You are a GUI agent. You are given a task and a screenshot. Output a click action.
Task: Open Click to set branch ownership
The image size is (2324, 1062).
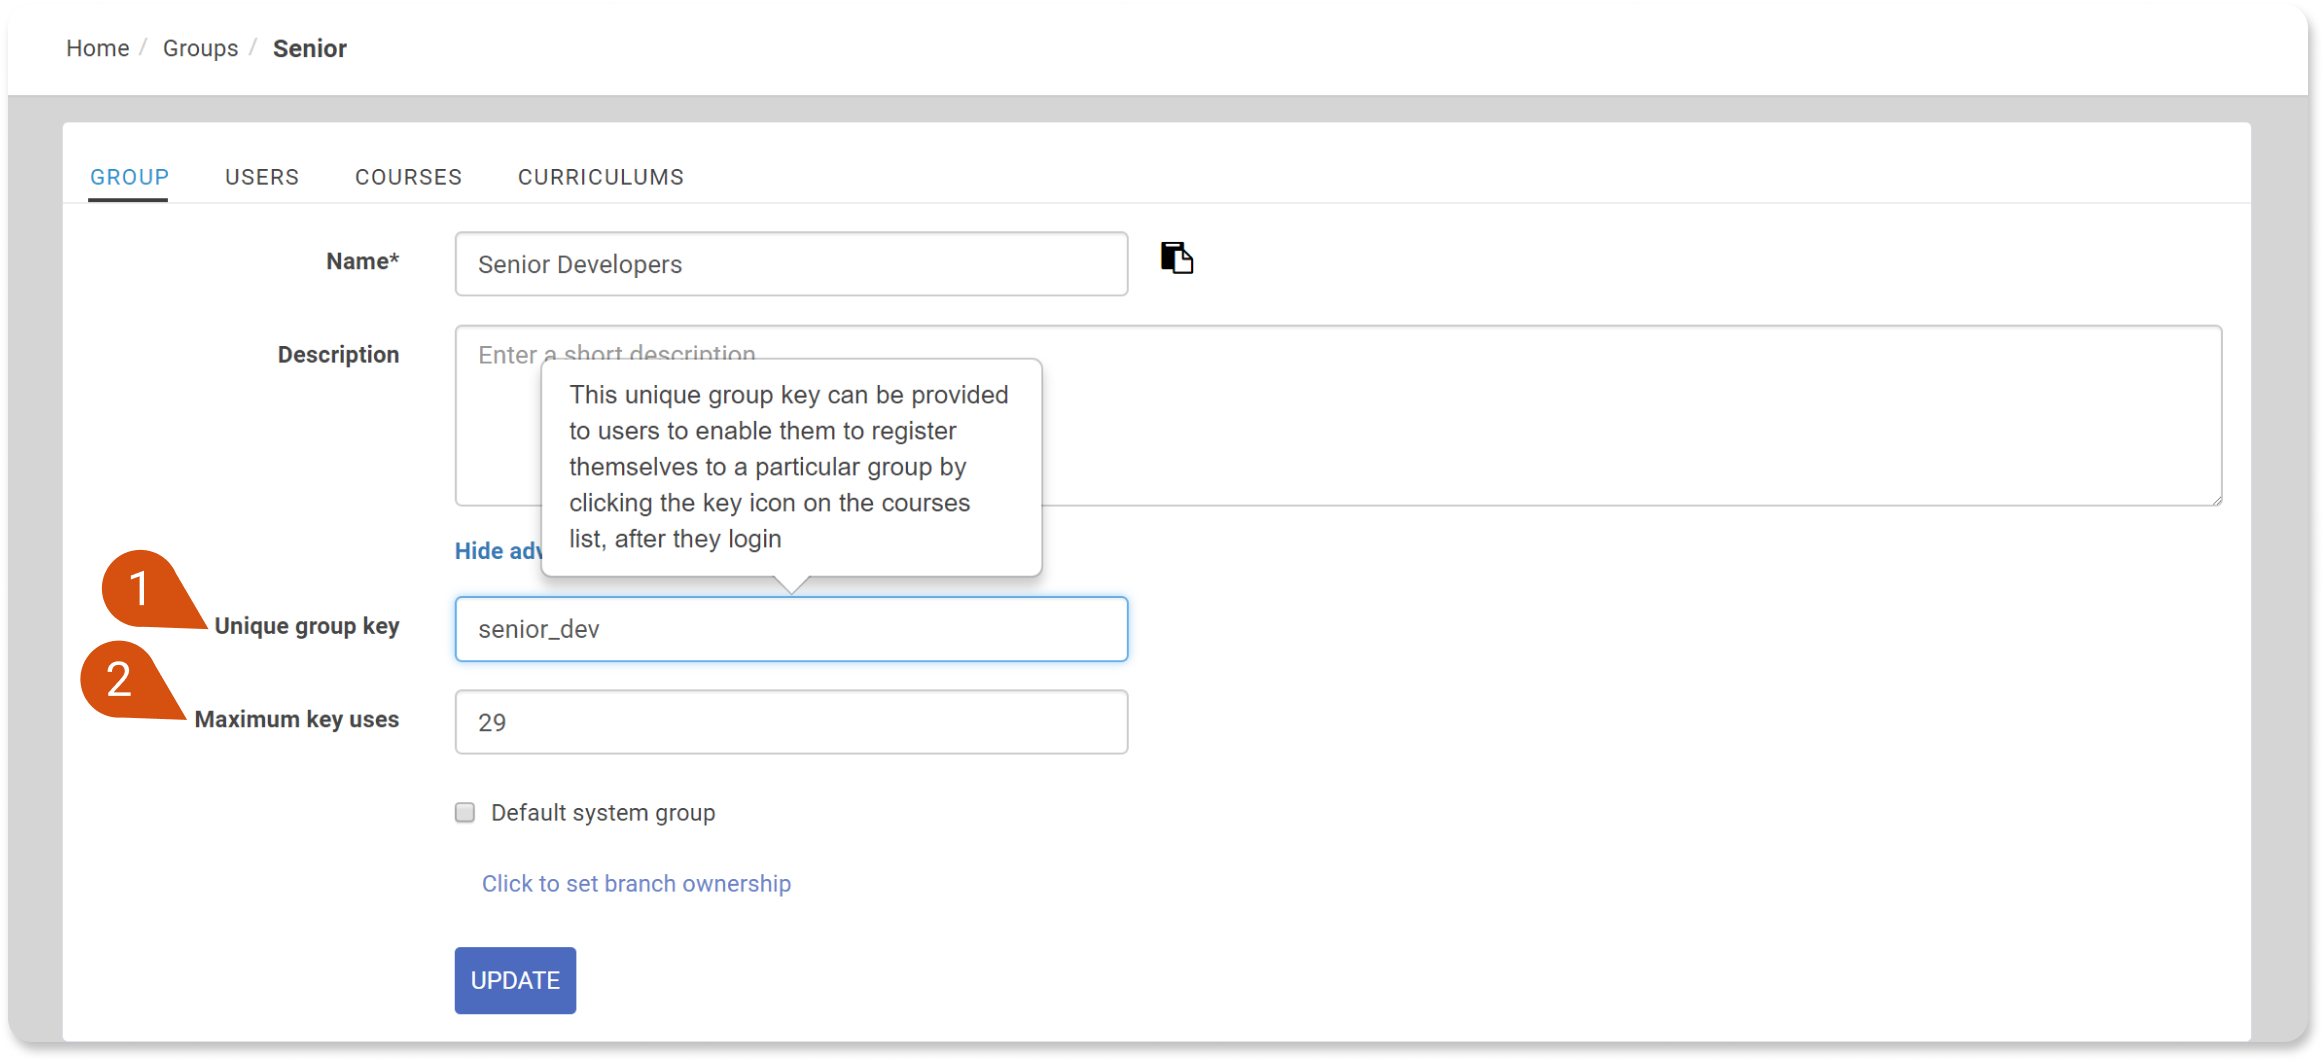tap(636, 883)
